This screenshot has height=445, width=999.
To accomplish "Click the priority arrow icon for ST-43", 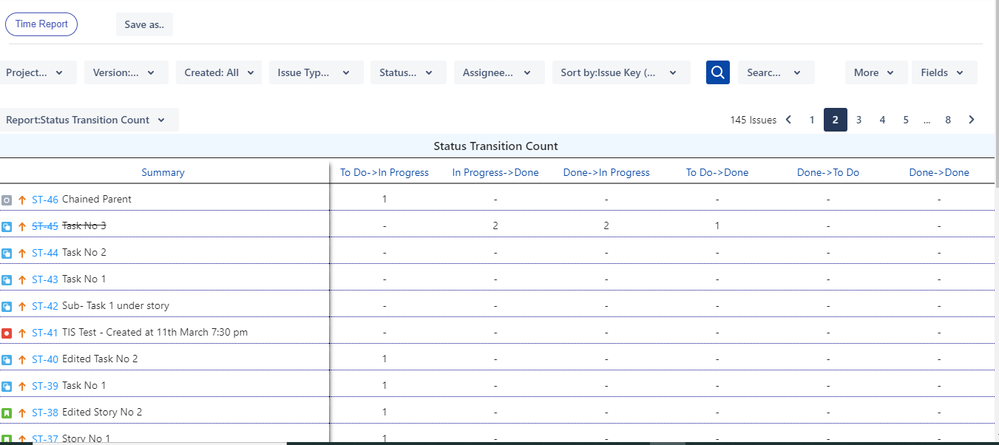I will 22,280.
